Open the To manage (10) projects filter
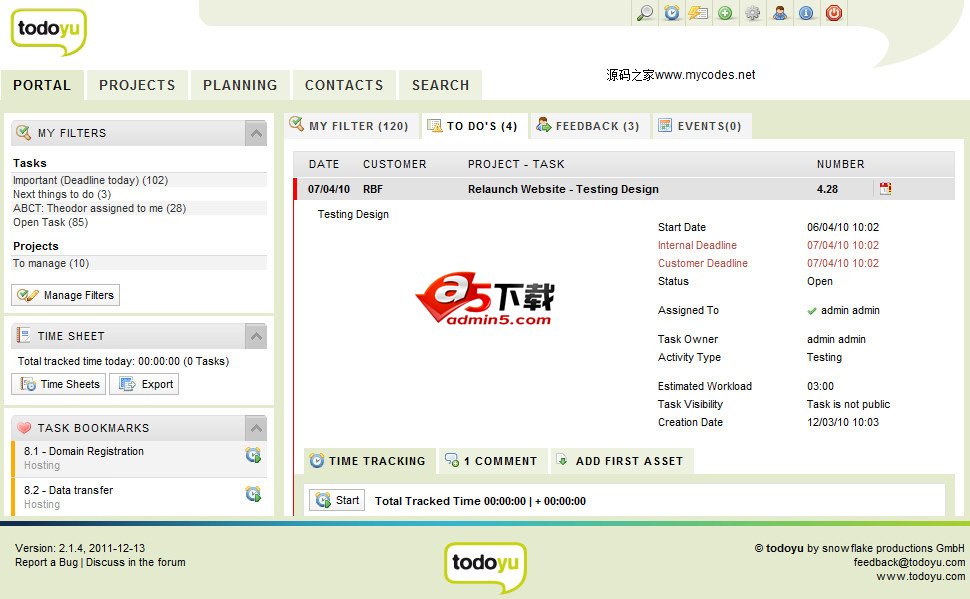Screen dimensions: 970x599 coord(51,263)
